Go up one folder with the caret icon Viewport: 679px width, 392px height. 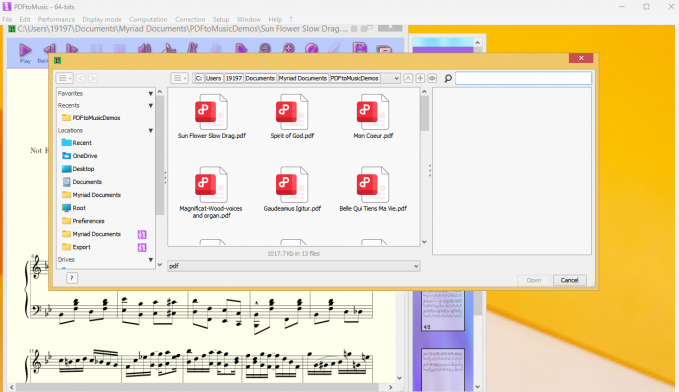click(408, 78)
